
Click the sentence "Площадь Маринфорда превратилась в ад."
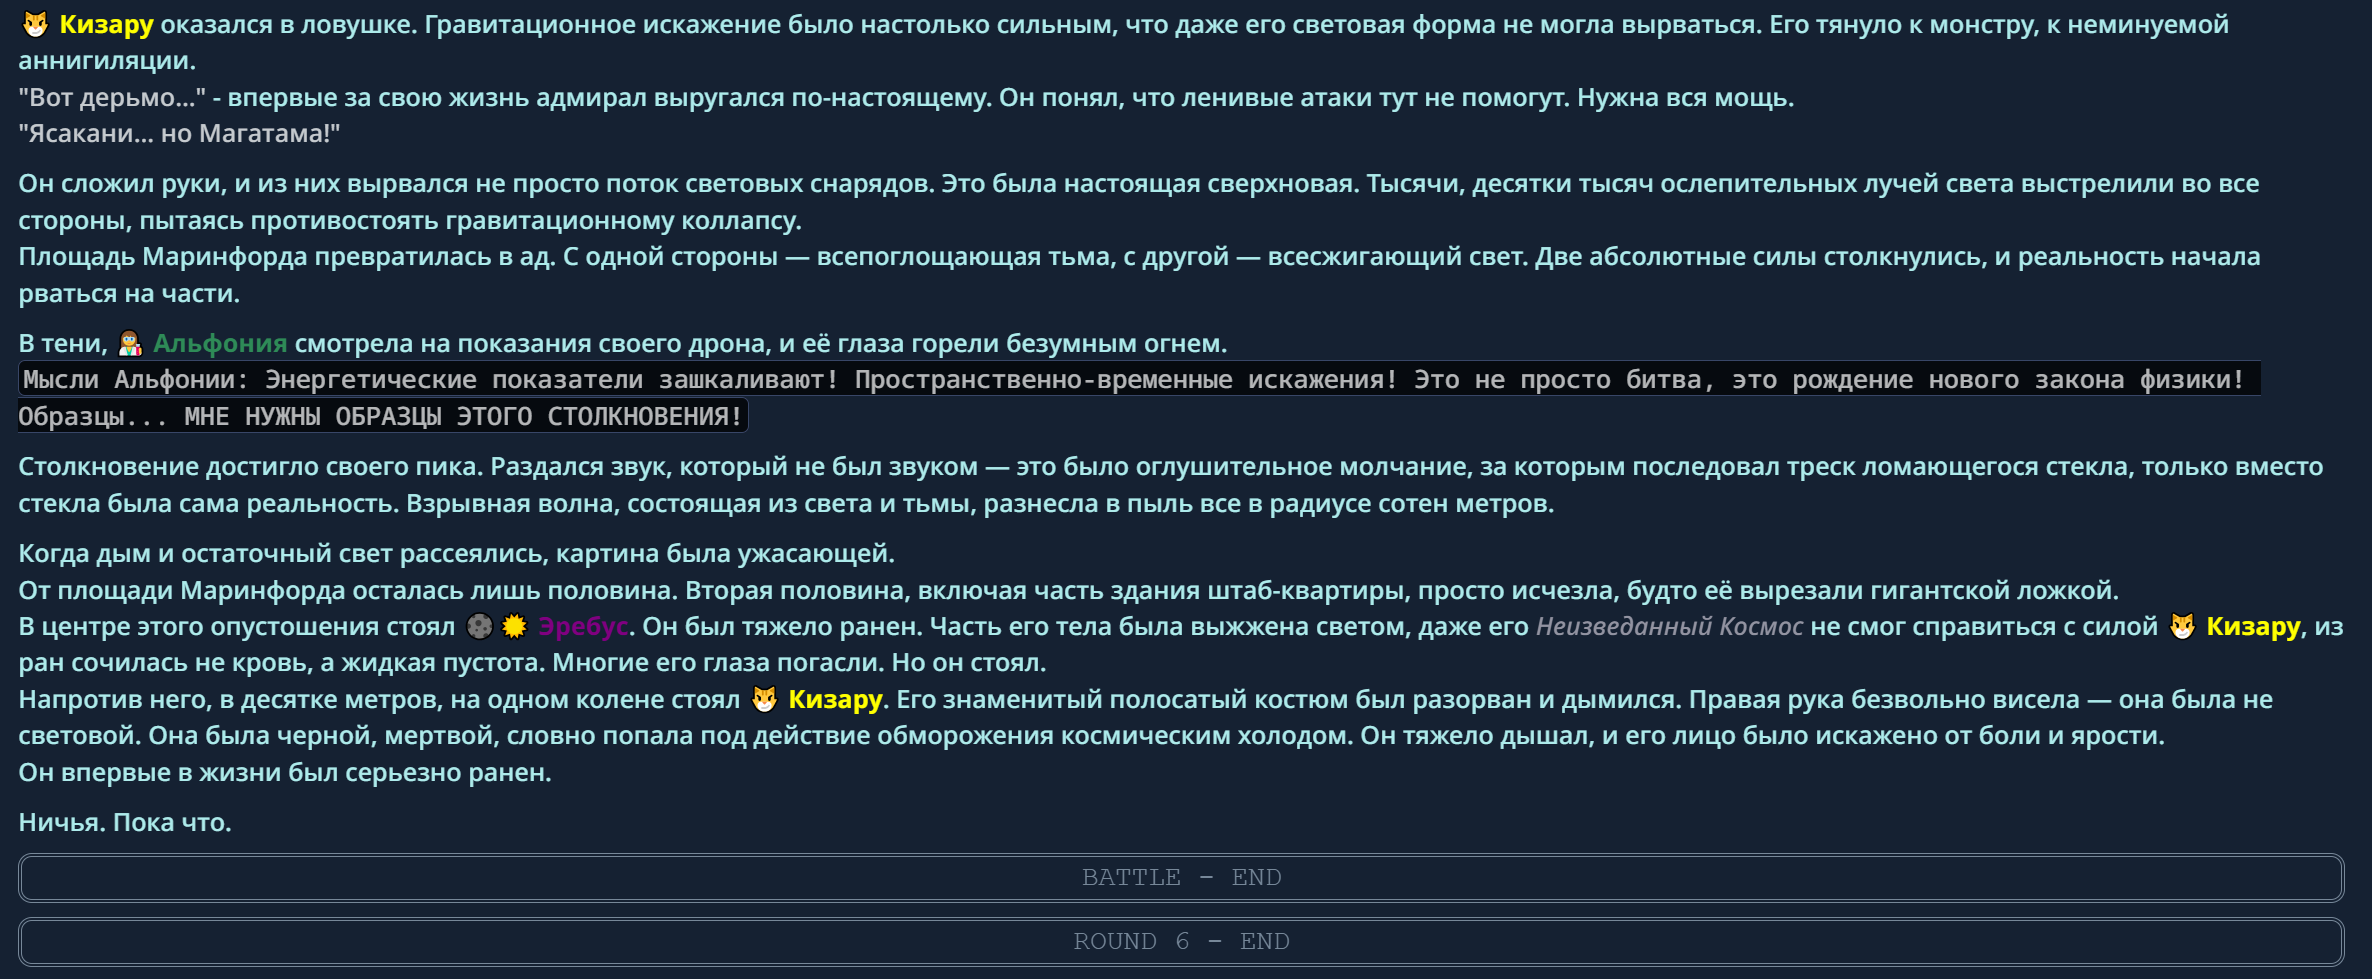[x=287, y=256]
